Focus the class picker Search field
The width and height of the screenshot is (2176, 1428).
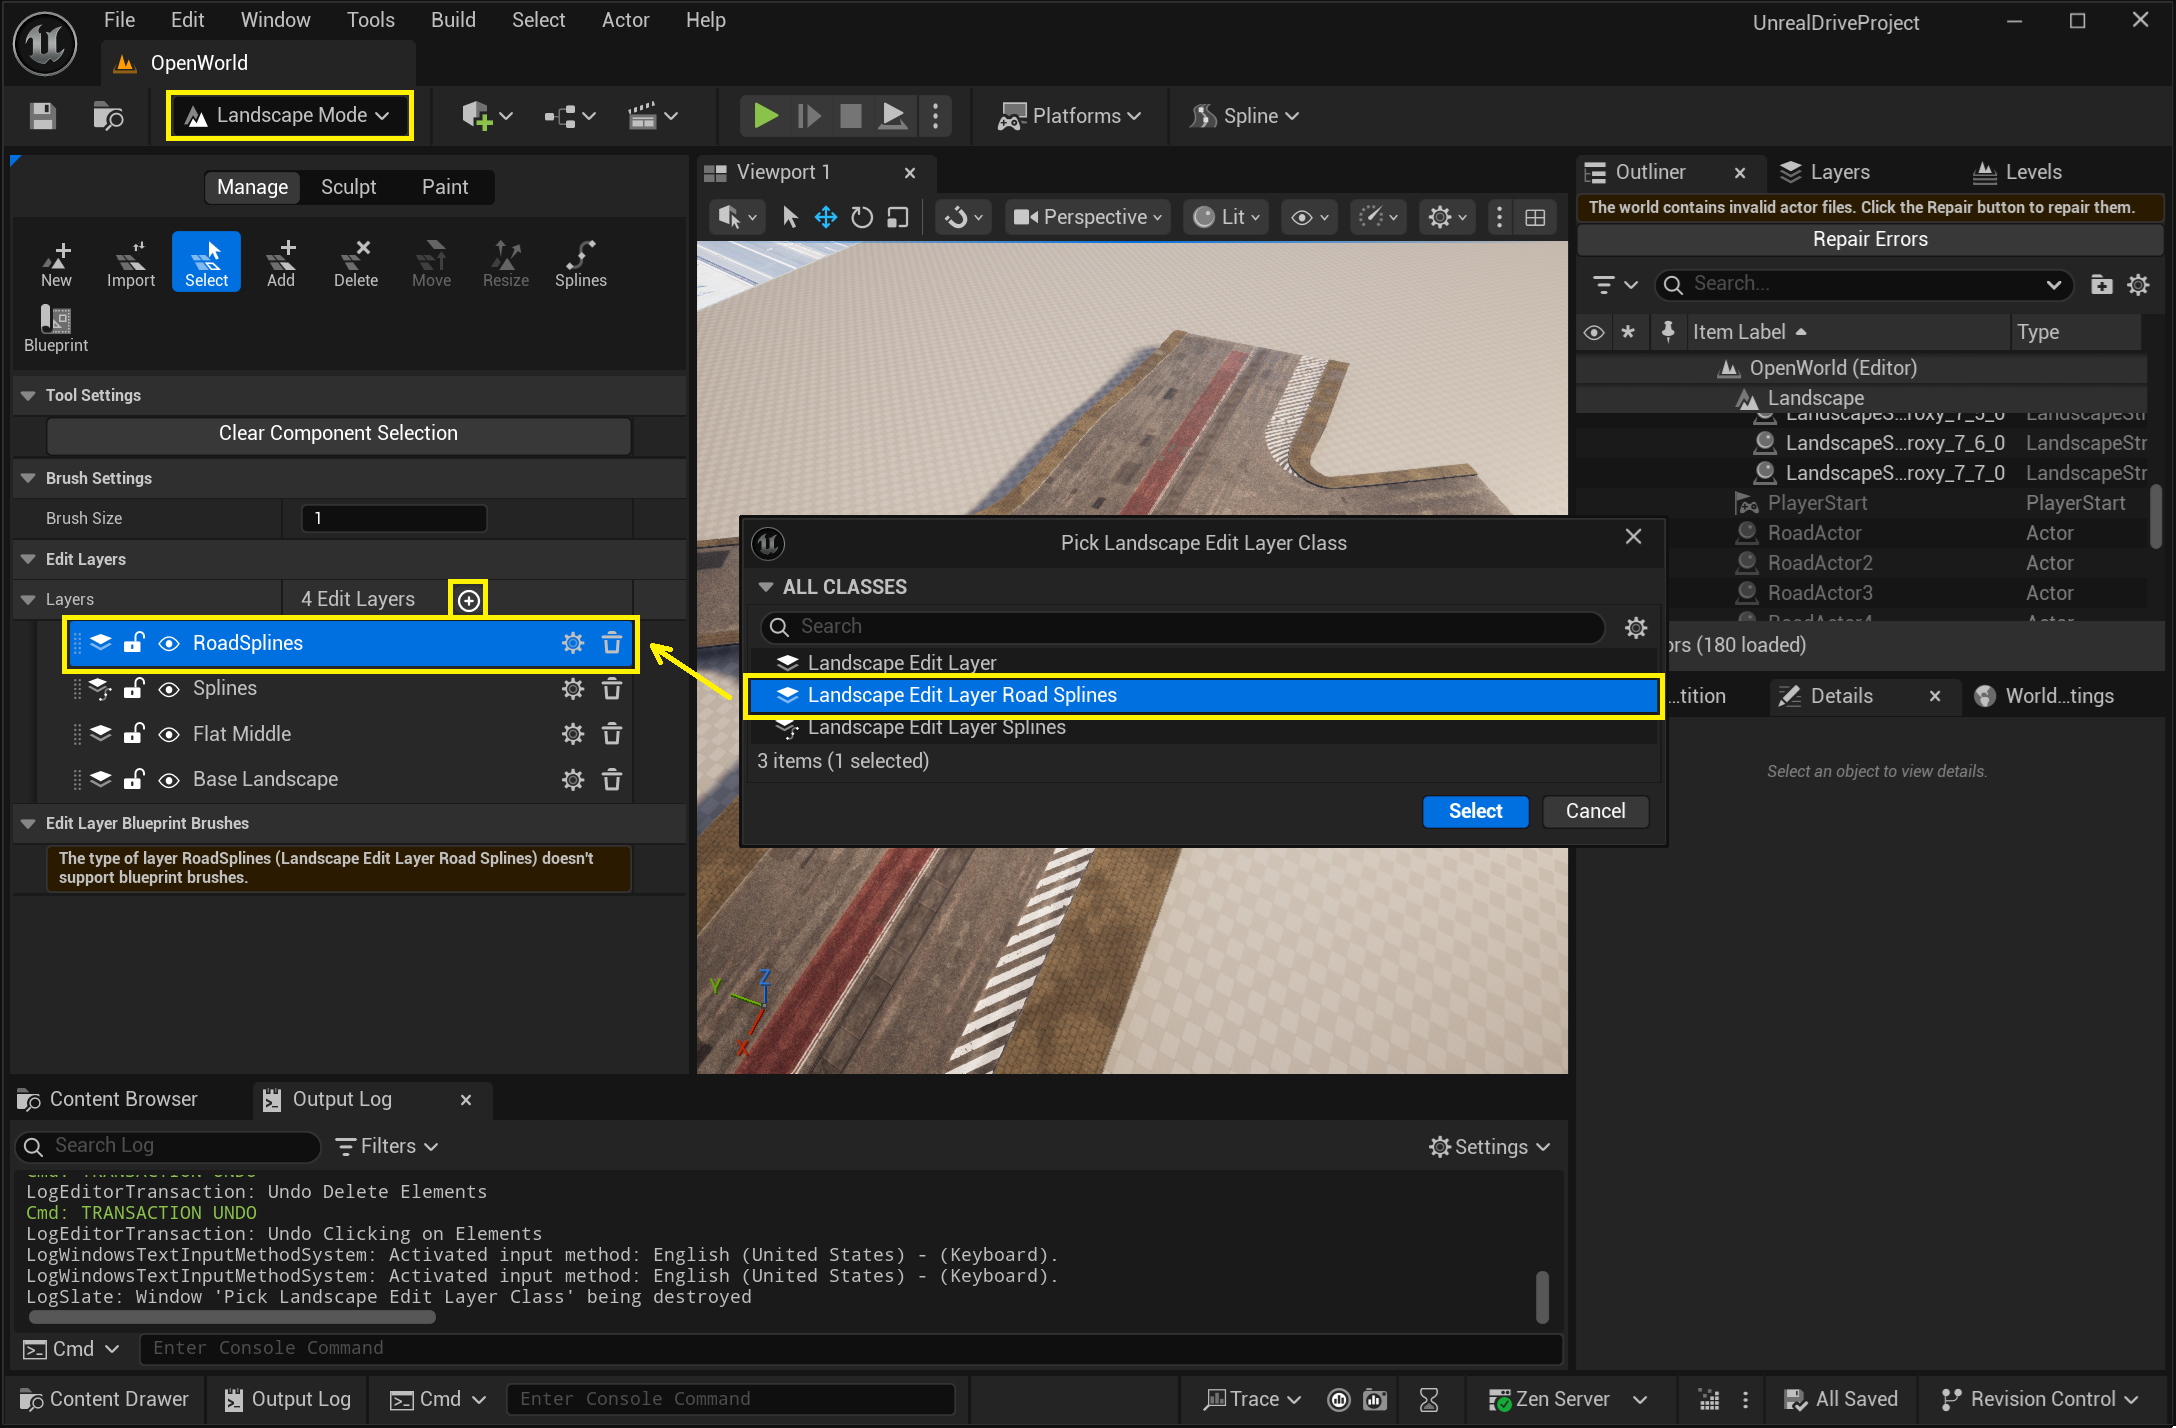pos(1182,627)
